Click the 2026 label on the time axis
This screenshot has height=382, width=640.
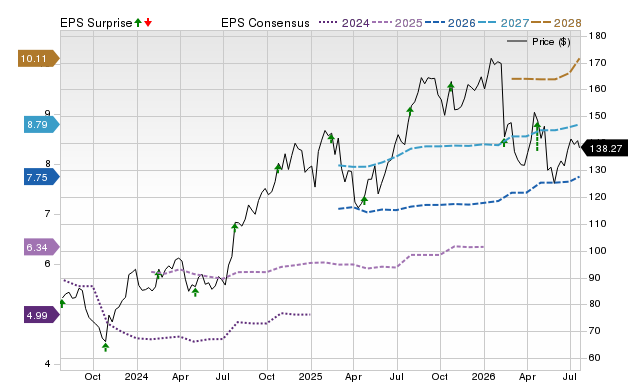click(483, 376)
